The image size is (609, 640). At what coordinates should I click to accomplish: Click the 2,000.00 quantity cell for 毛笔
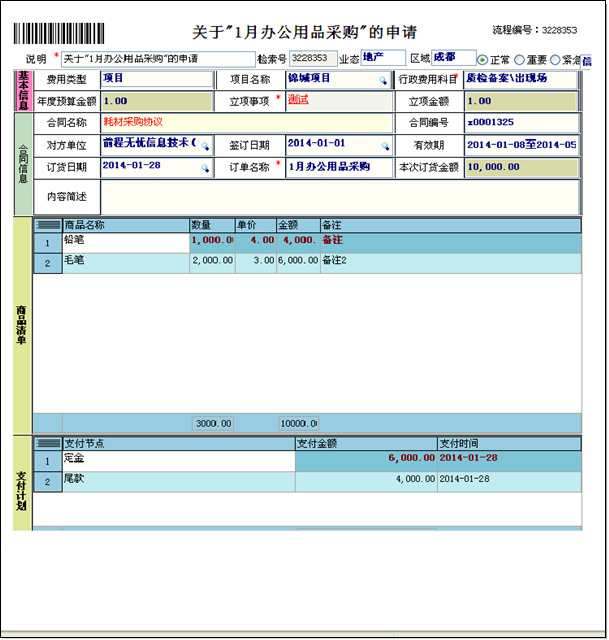(212, 264)
